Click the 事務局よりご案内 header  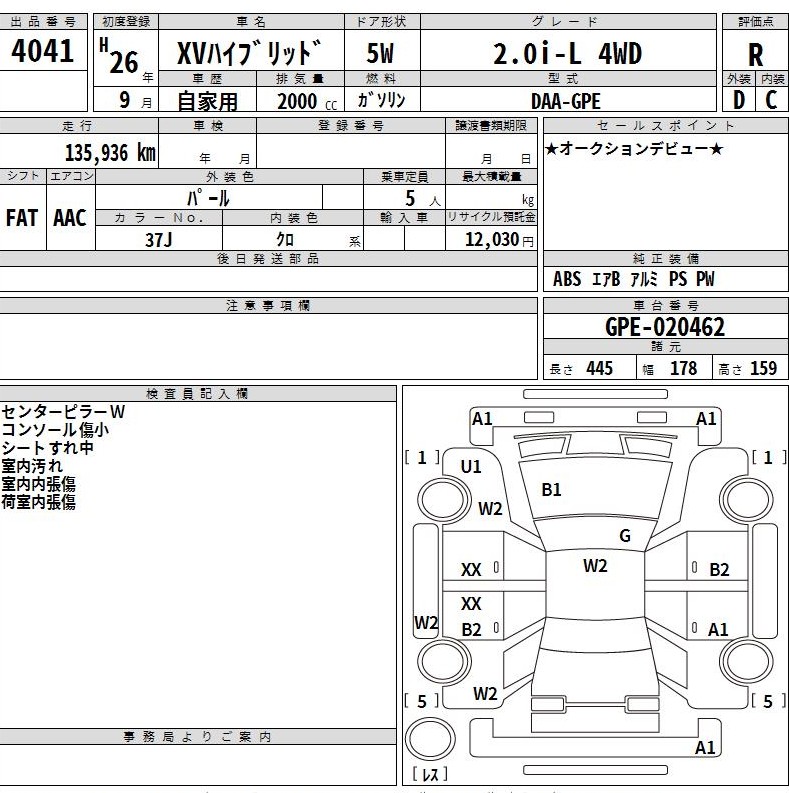197,737
